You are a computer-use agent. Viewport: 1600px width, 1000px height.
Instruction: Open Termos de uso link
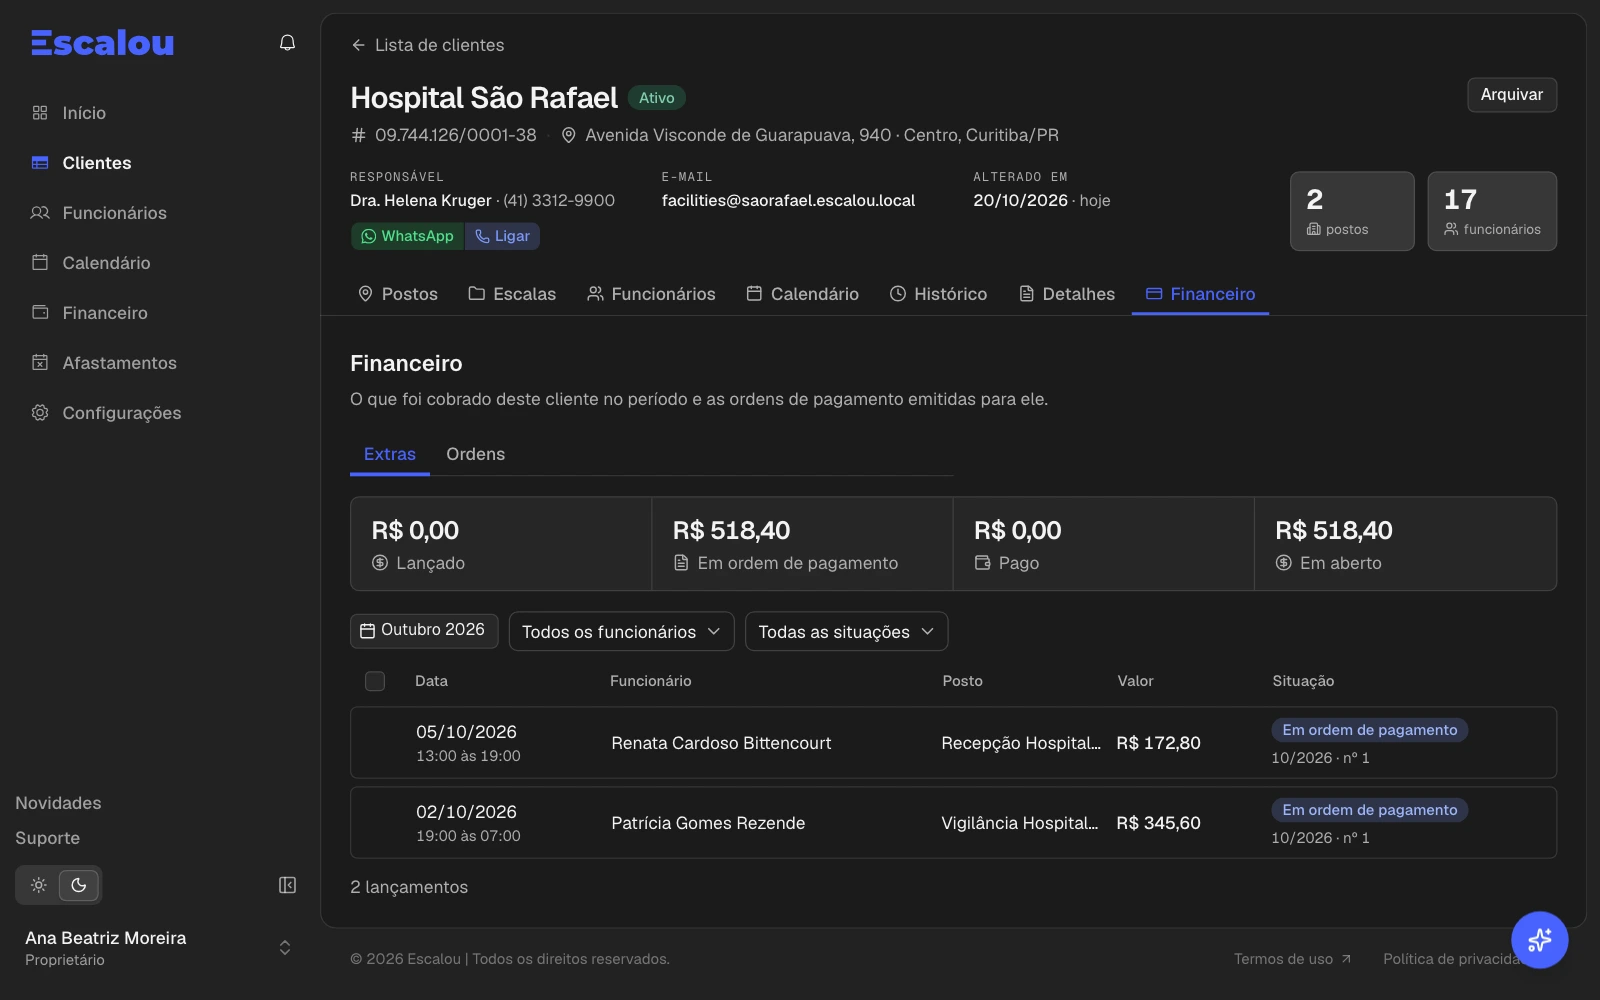(x=1292, y=959)
